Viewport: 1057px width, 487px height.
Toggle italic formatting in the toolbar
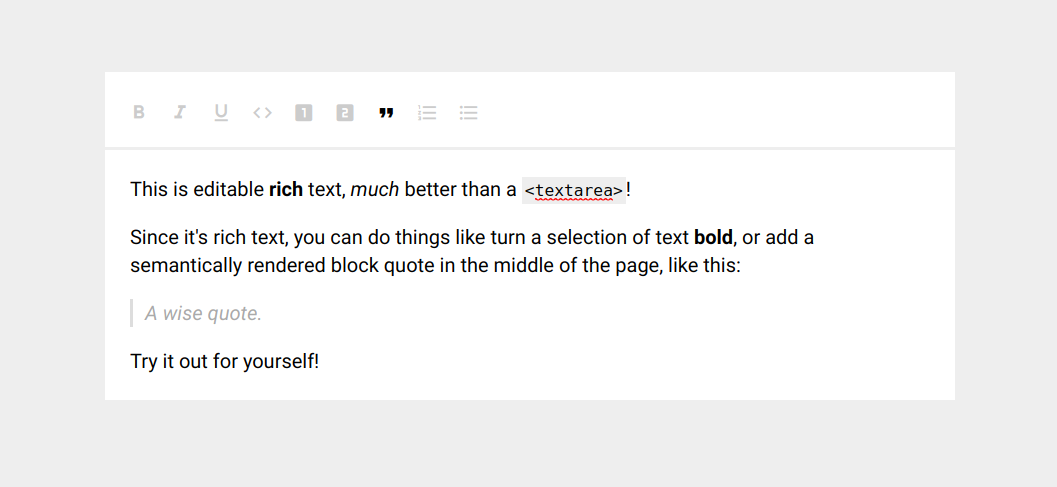tap(180, 113)
